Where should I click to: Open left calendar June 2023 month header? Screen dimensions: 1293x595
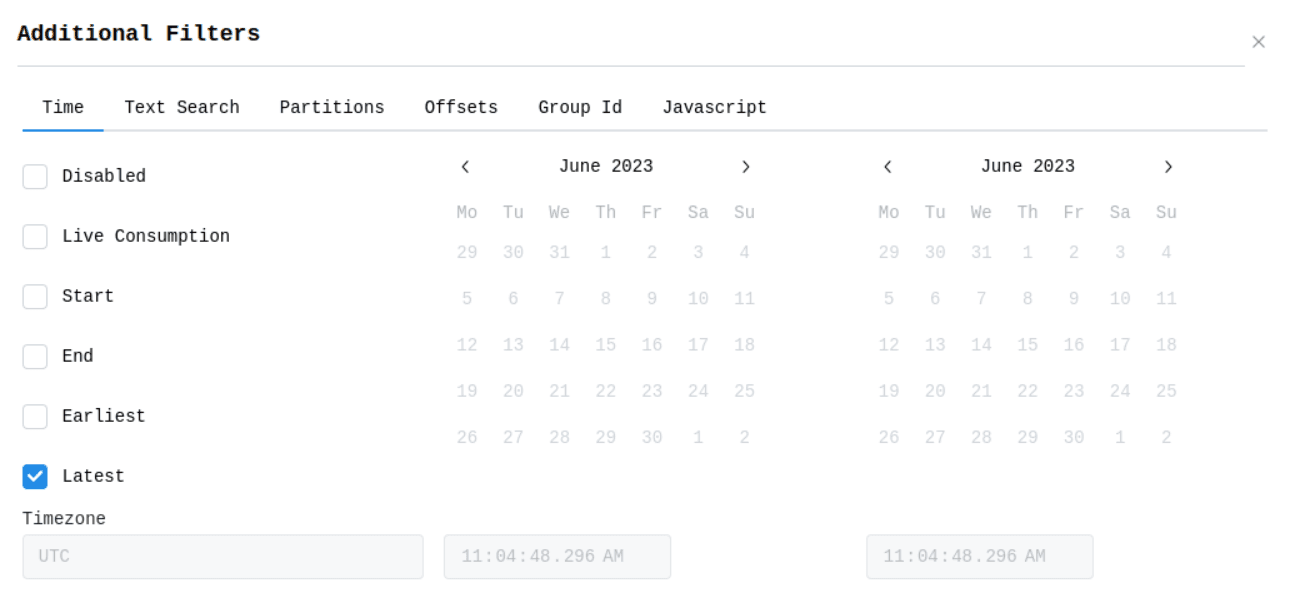coord(606,167)
